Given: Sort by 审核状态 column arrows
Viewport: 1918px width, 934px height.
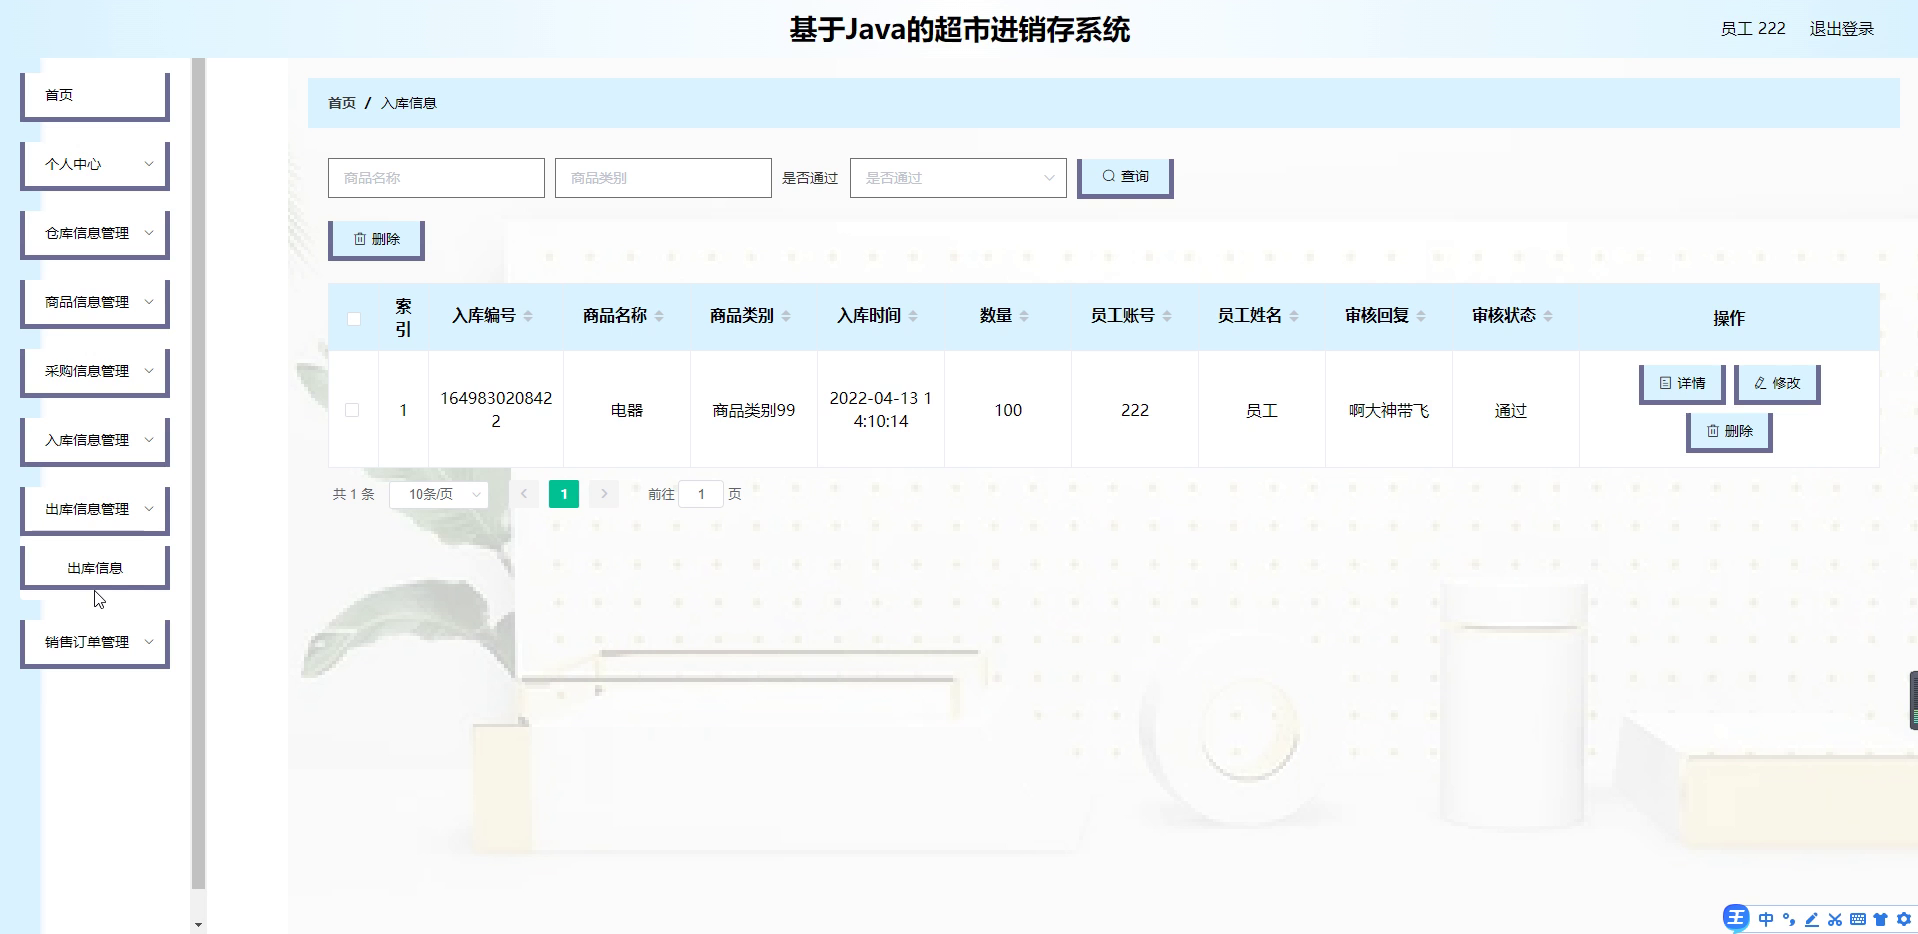Looking at the screenshot, I should tap(1548, 316).
